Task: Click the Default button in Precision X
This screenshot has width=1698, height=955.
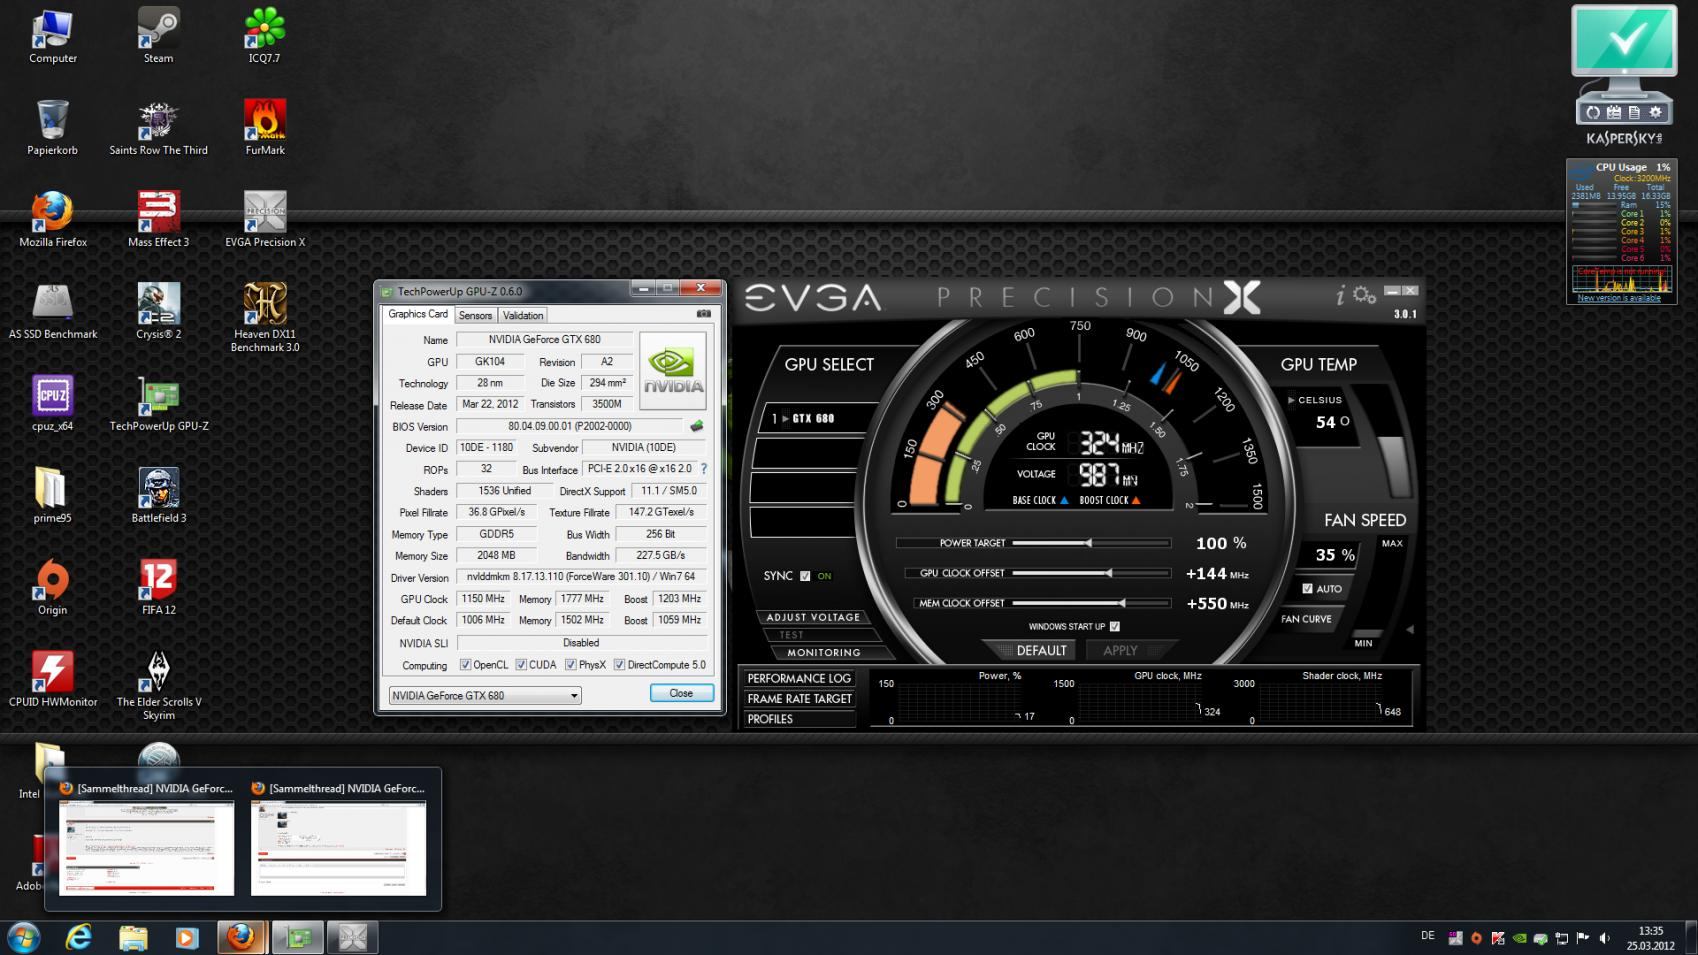Action: click(1040, 650)
